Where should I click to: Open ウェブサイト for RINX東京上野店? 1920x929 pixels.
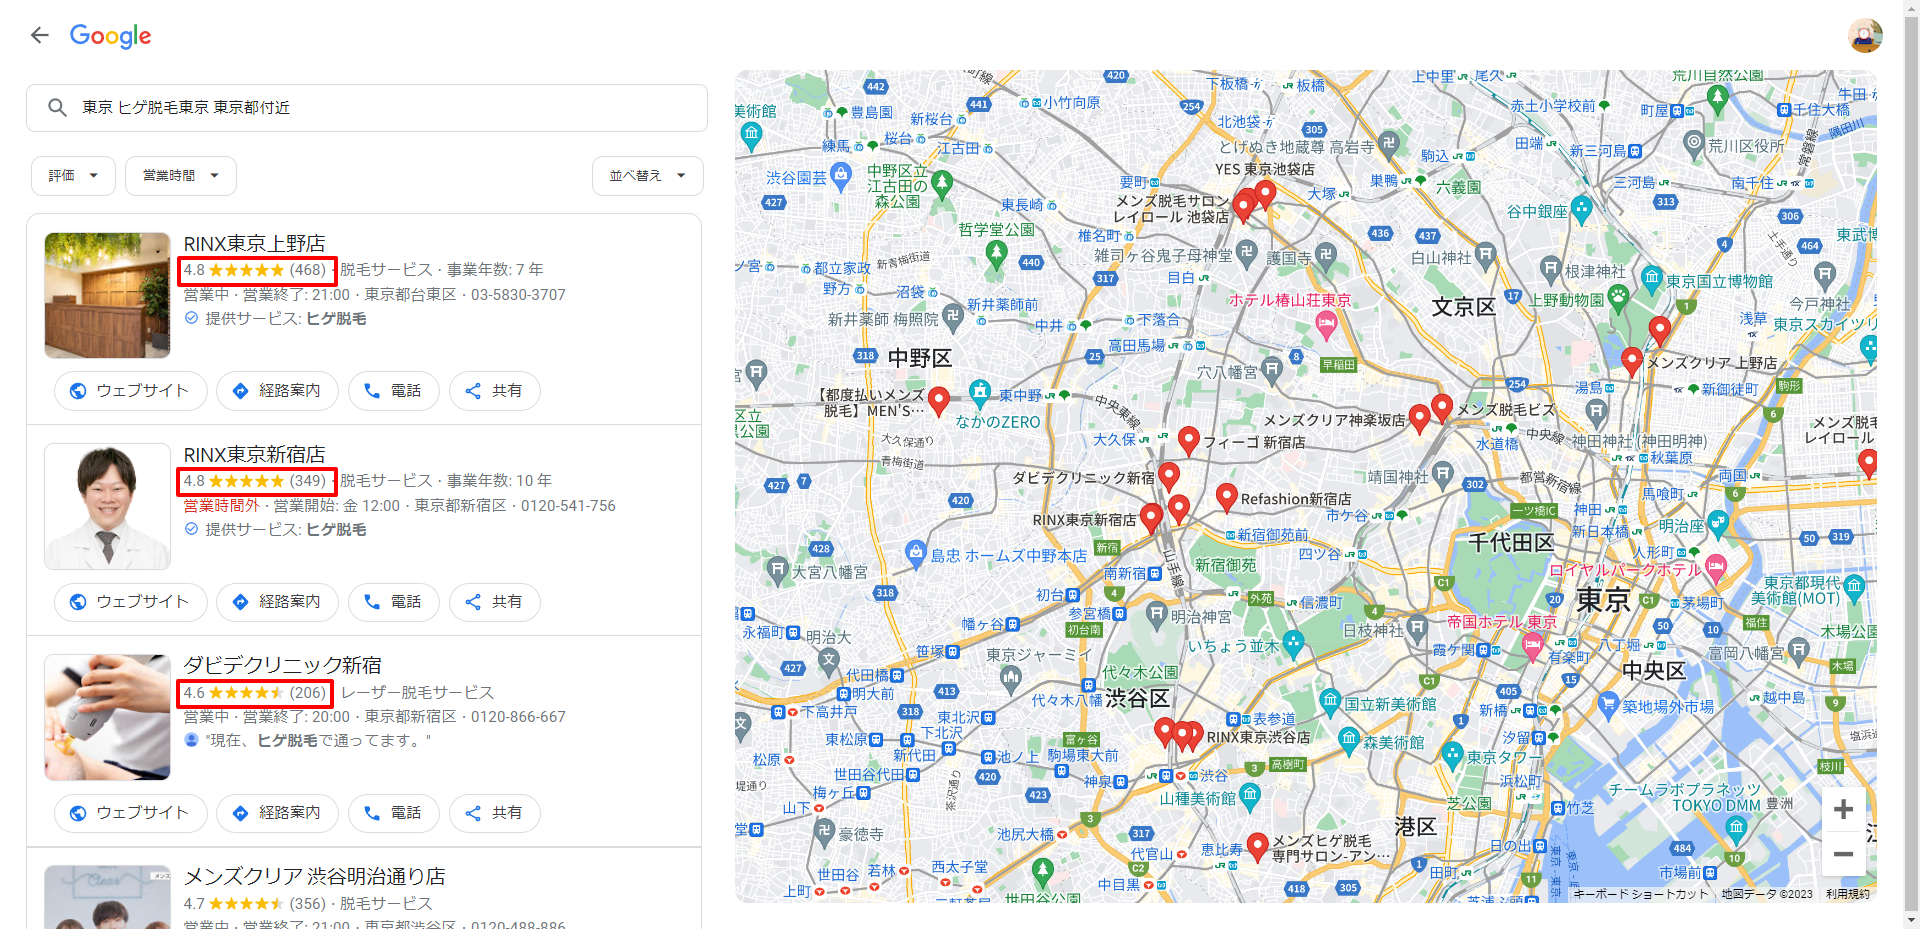[131, 391]
